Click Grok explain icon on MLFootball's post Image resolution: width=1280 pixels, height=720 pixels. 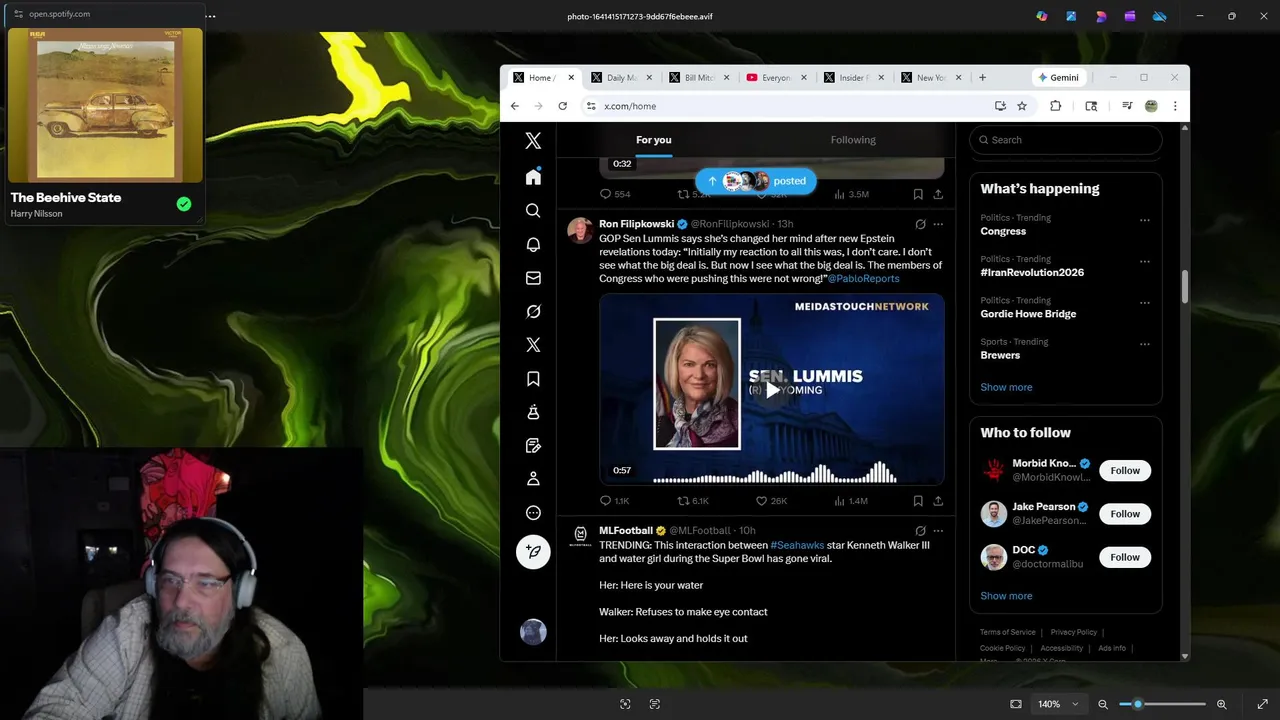pyautogui.click(x=920, y=531)
